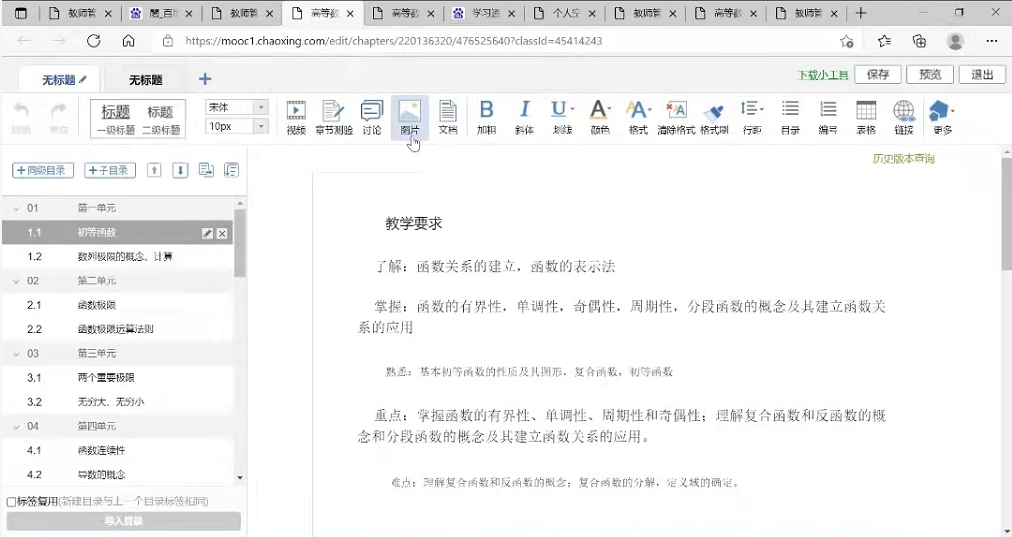1012x537 pixels.
Task: Insert a table with 表格 icon
Action: [x=866, y=117]
